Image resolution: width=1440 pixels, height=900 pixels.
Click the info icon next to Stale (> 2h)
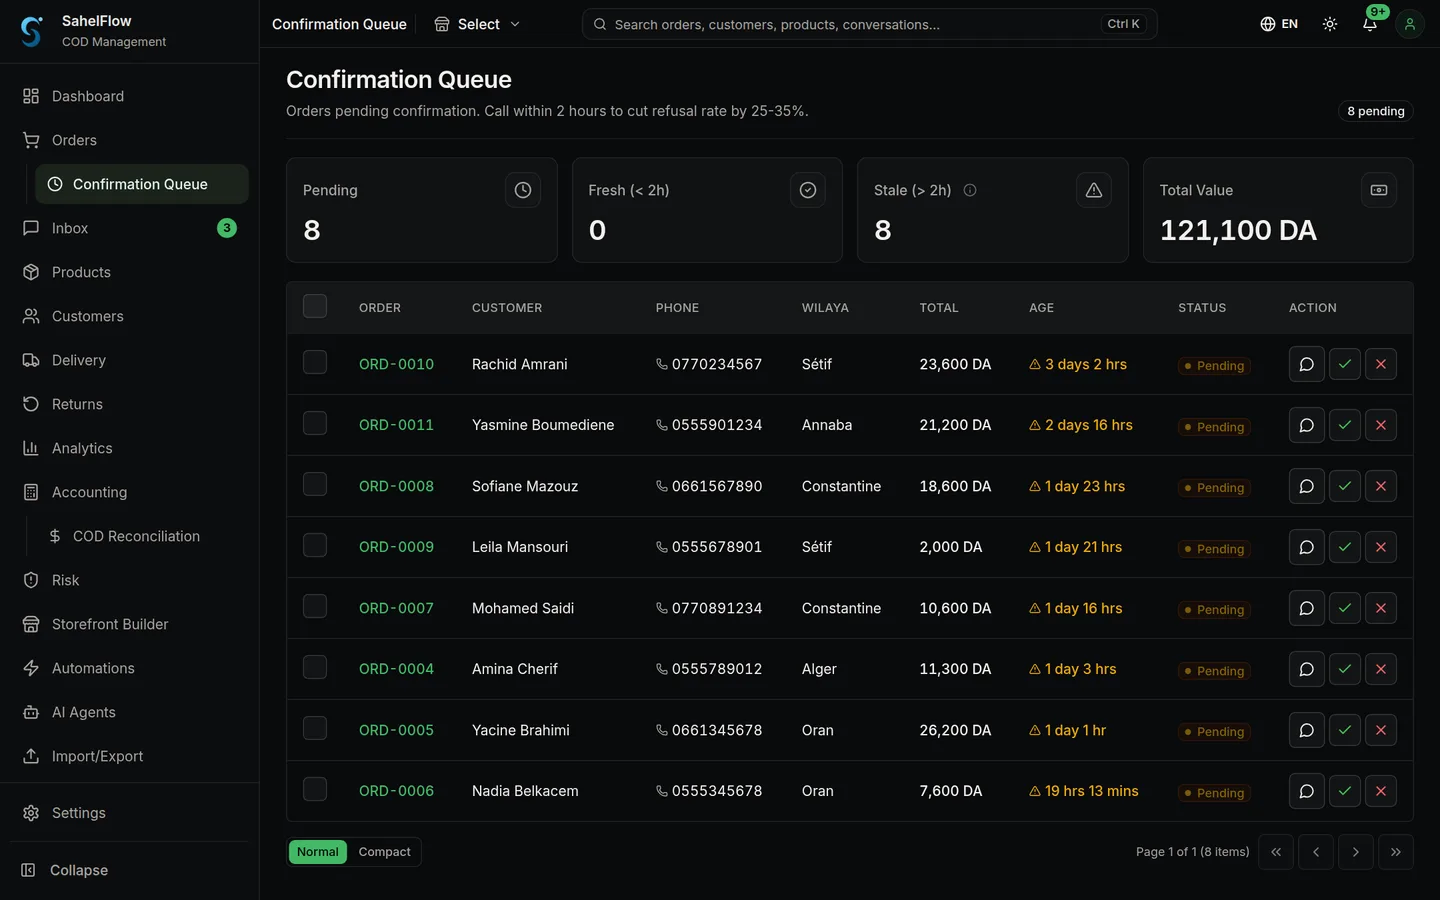point(970,190)
